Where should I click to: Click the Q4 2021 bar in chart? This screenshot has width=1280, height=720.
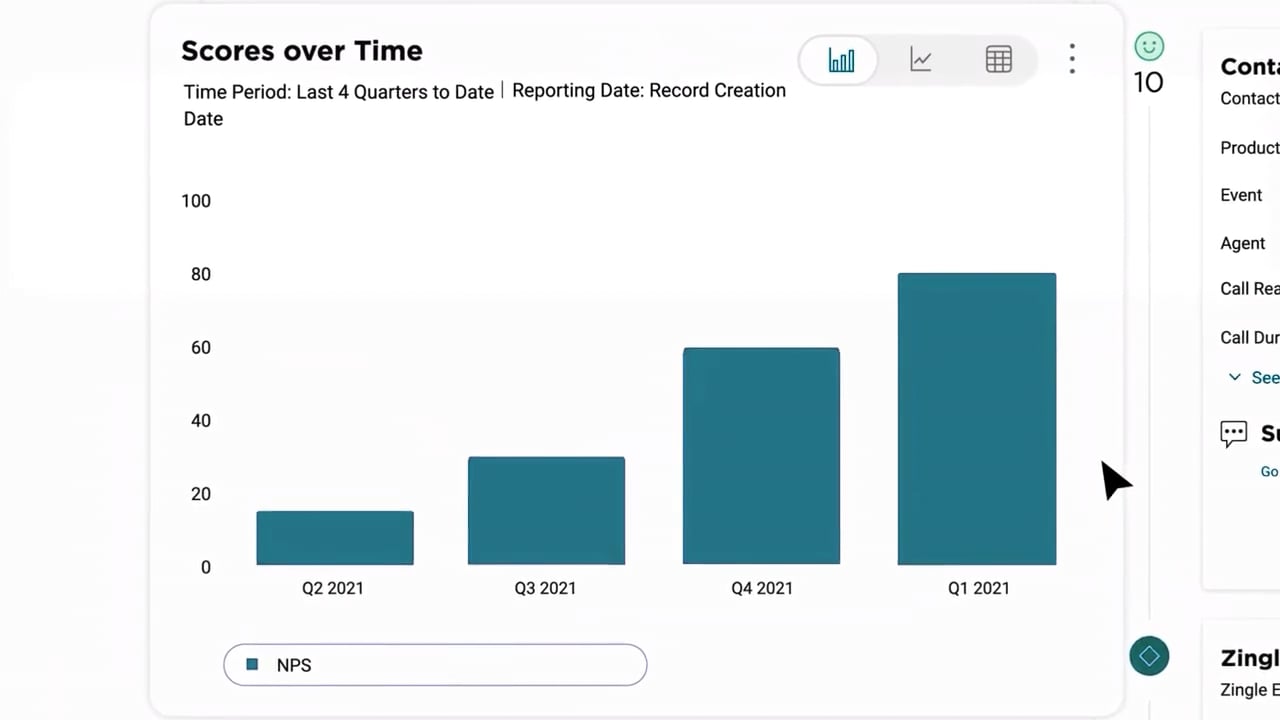(761, 456)
